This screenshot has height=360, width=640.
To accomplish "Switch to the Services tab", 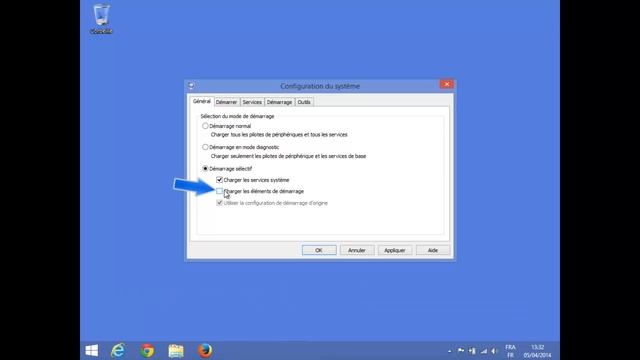I will pos(252,102).
